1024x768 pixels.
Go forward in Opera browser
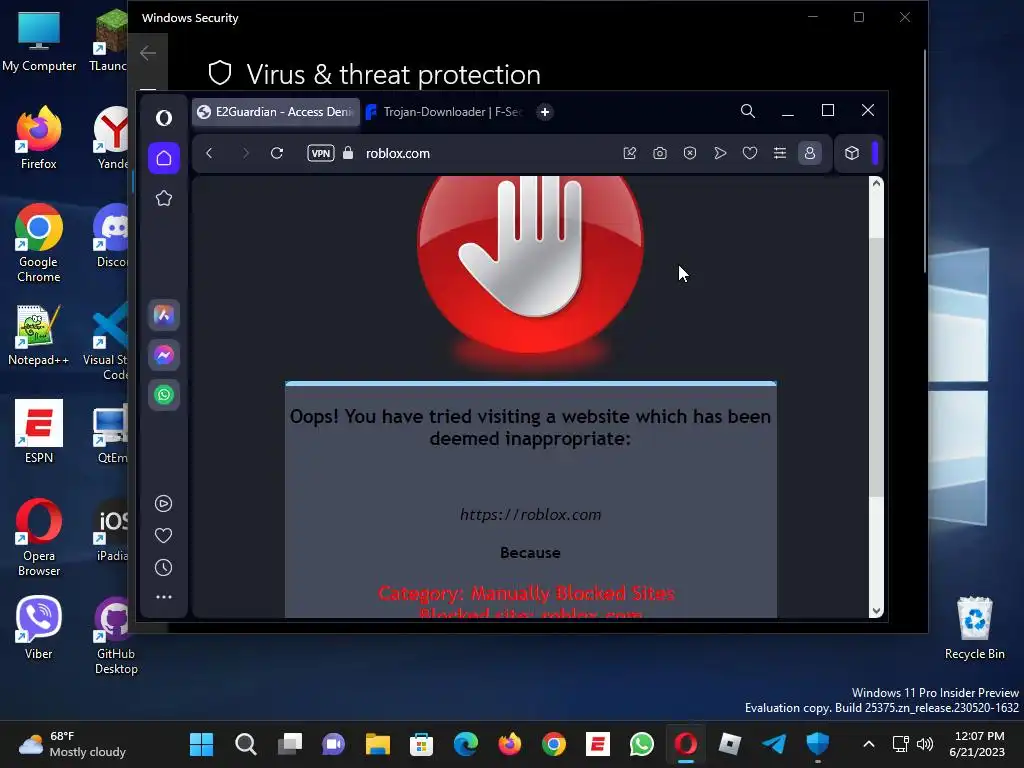click(x=246, y=153)
